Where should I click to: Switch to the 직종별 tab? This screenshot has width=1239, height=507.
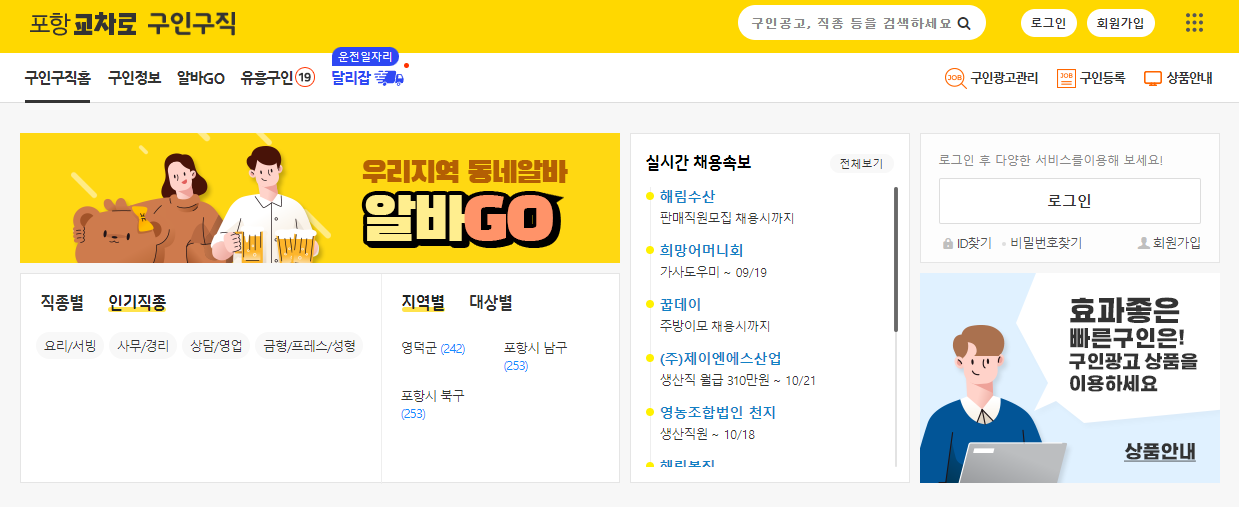[x=62, y=302]
